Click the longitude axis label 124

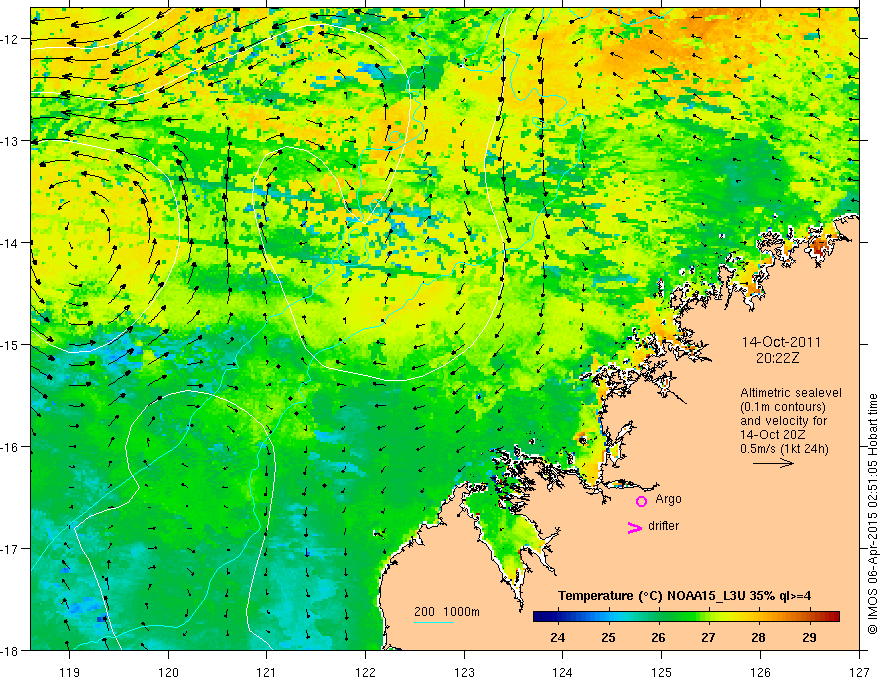pos(562,672)
